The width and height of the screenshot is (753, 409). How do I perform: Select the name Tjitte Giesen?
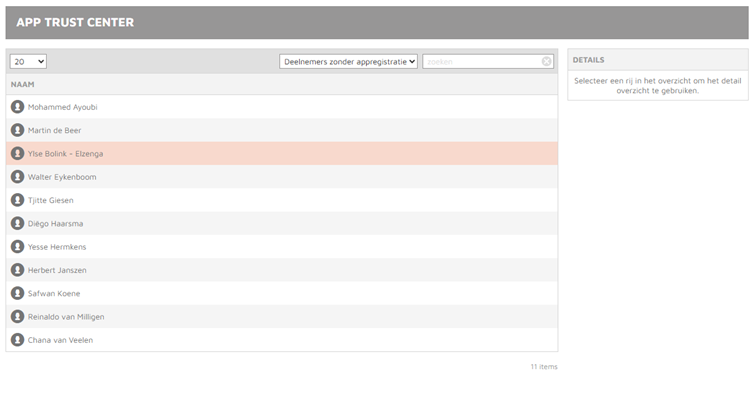[50, 200]
